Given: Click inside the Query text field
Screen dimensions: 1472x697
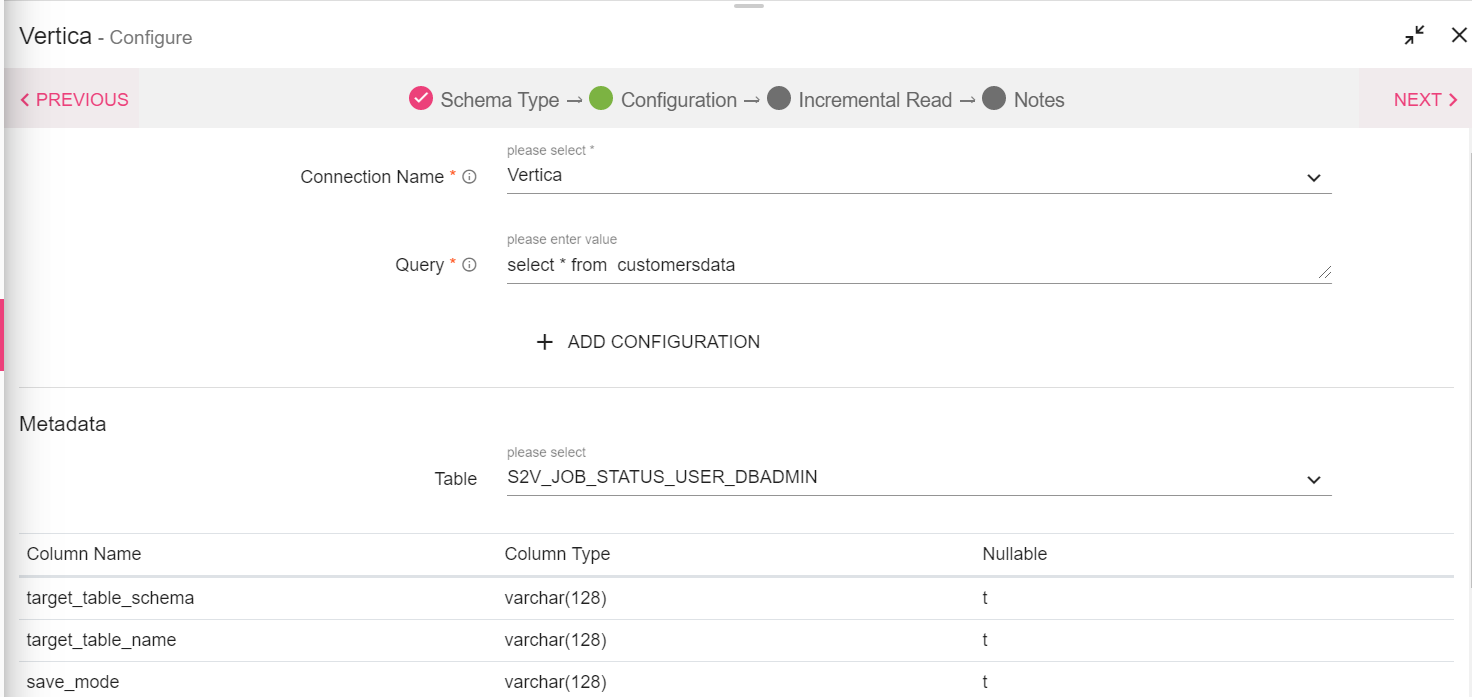Looking at the screenshot, I should 900,265.
